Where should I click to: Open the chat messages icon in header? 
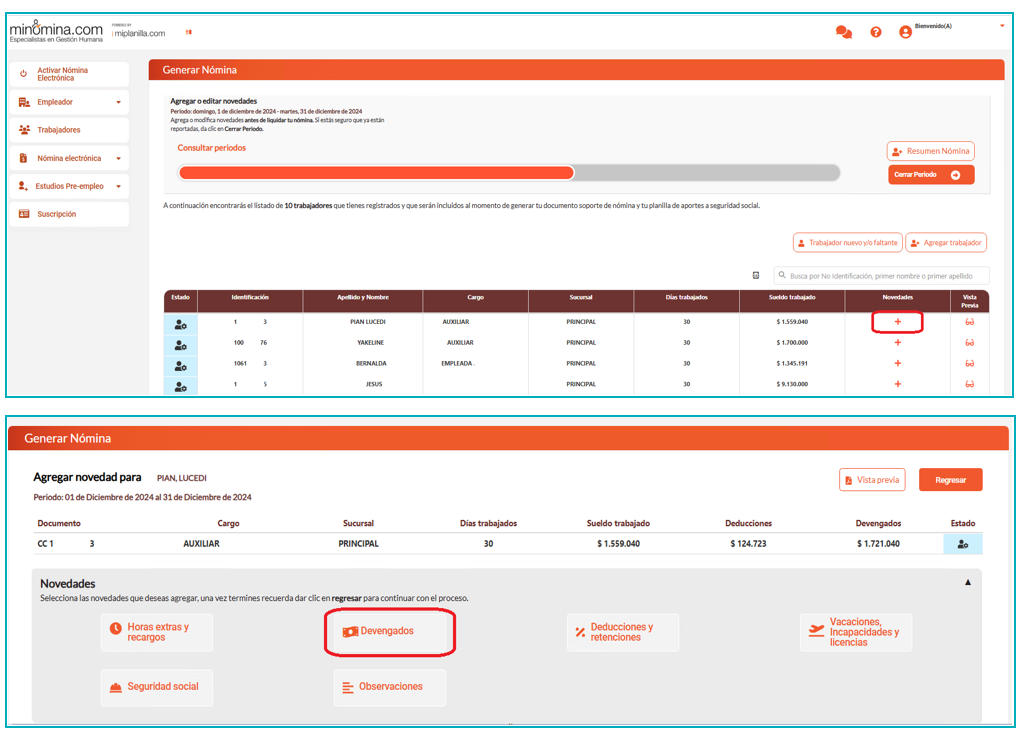843,32
